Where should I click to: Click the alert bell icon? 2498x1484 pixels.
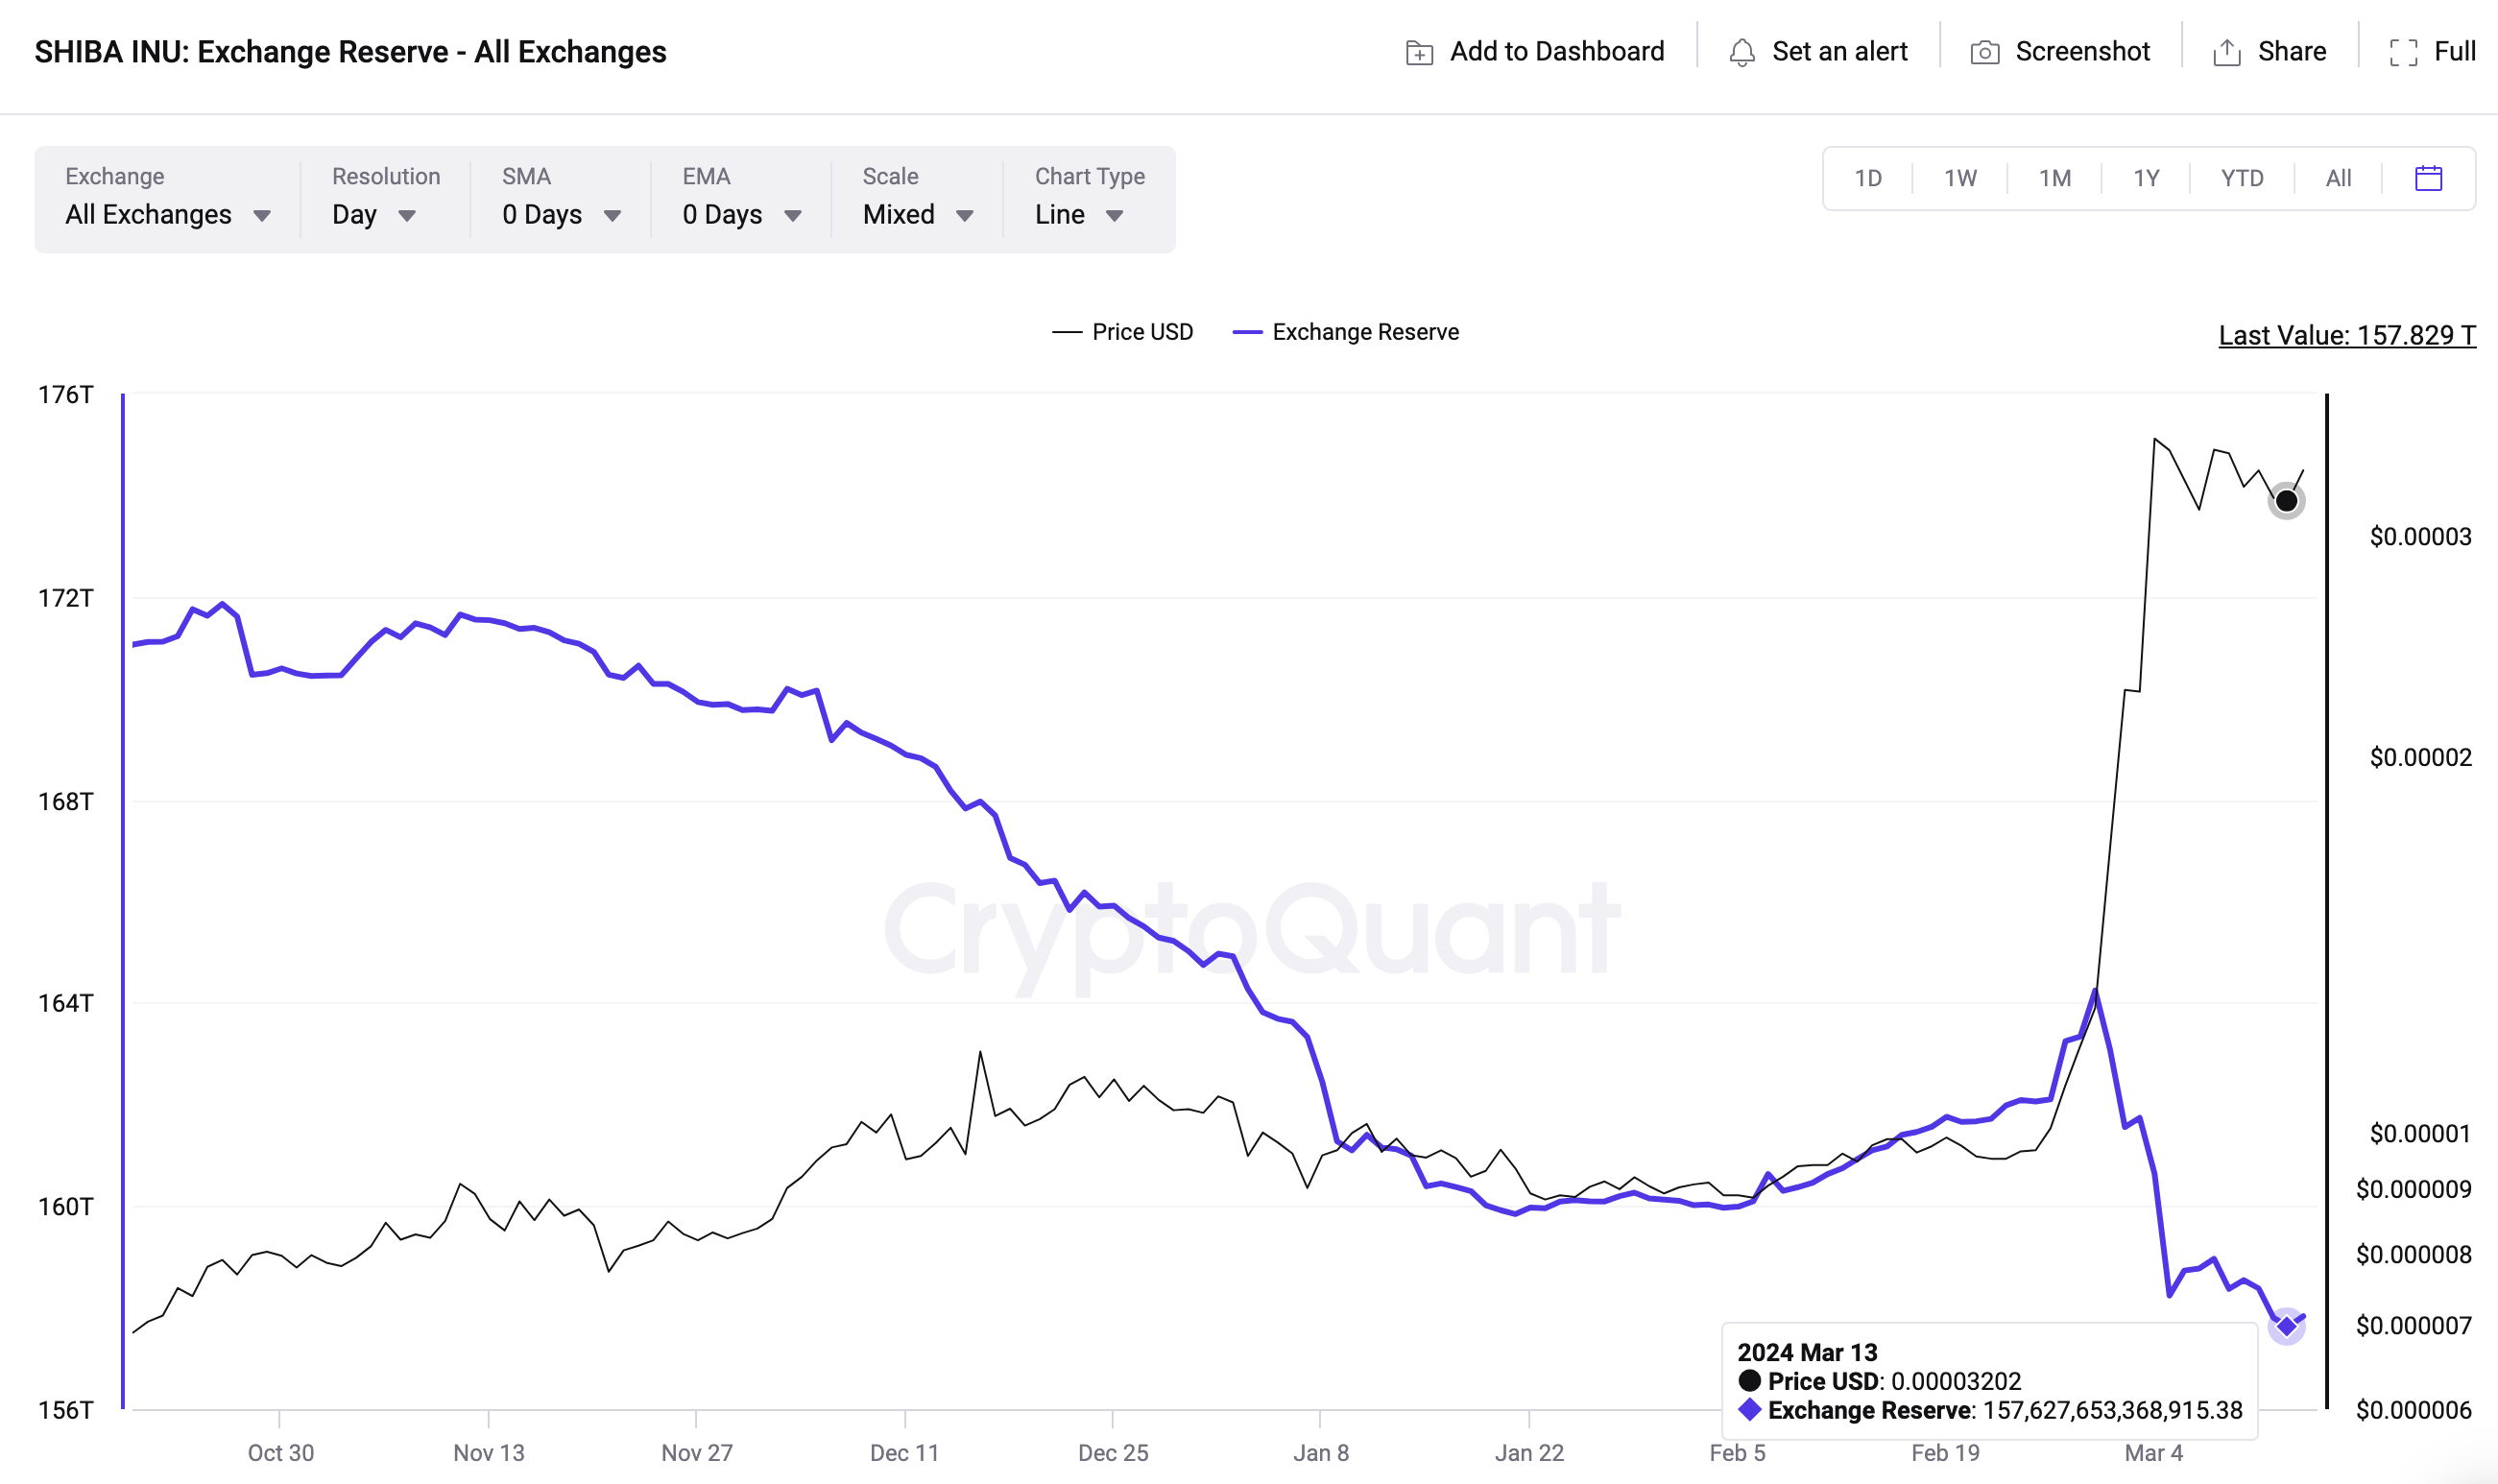(1741, 52)
